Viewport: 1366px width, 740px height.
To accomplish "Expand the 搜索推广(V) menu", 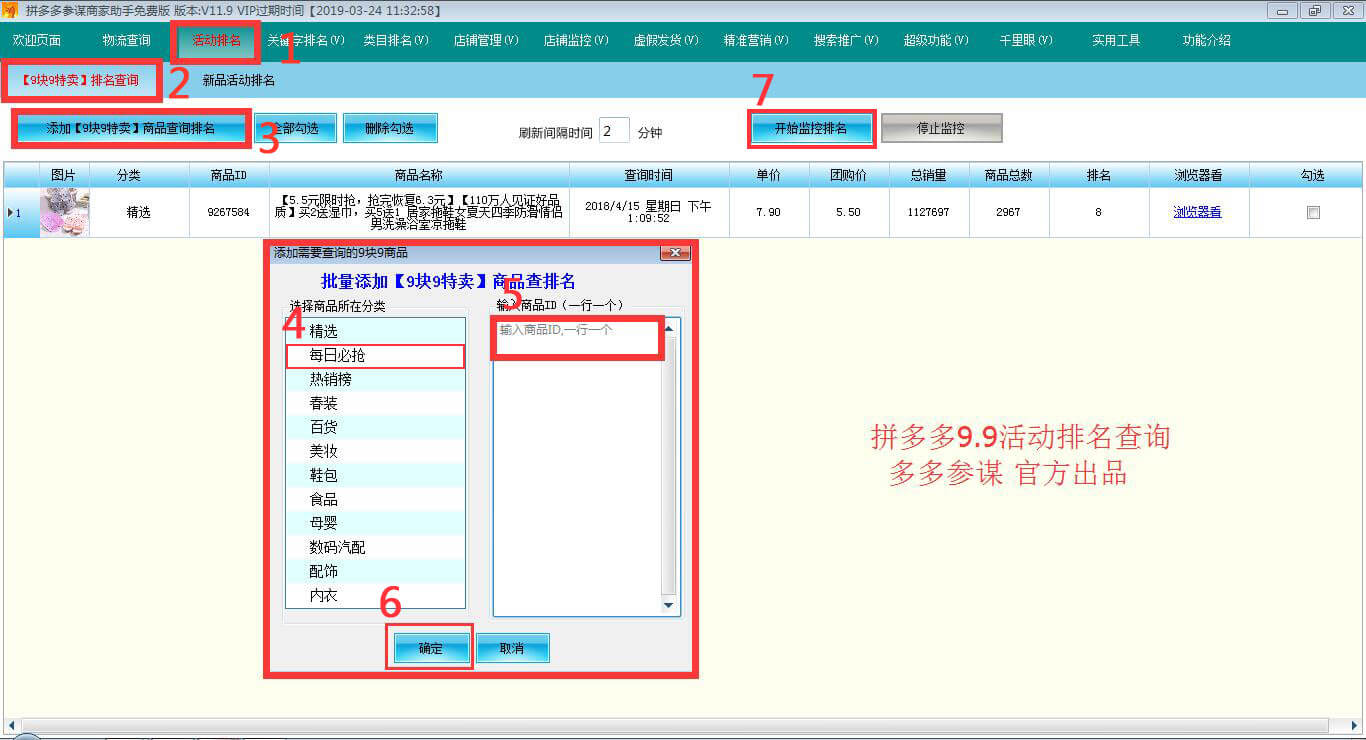I will pyautogui.click(x=846, y=41).
